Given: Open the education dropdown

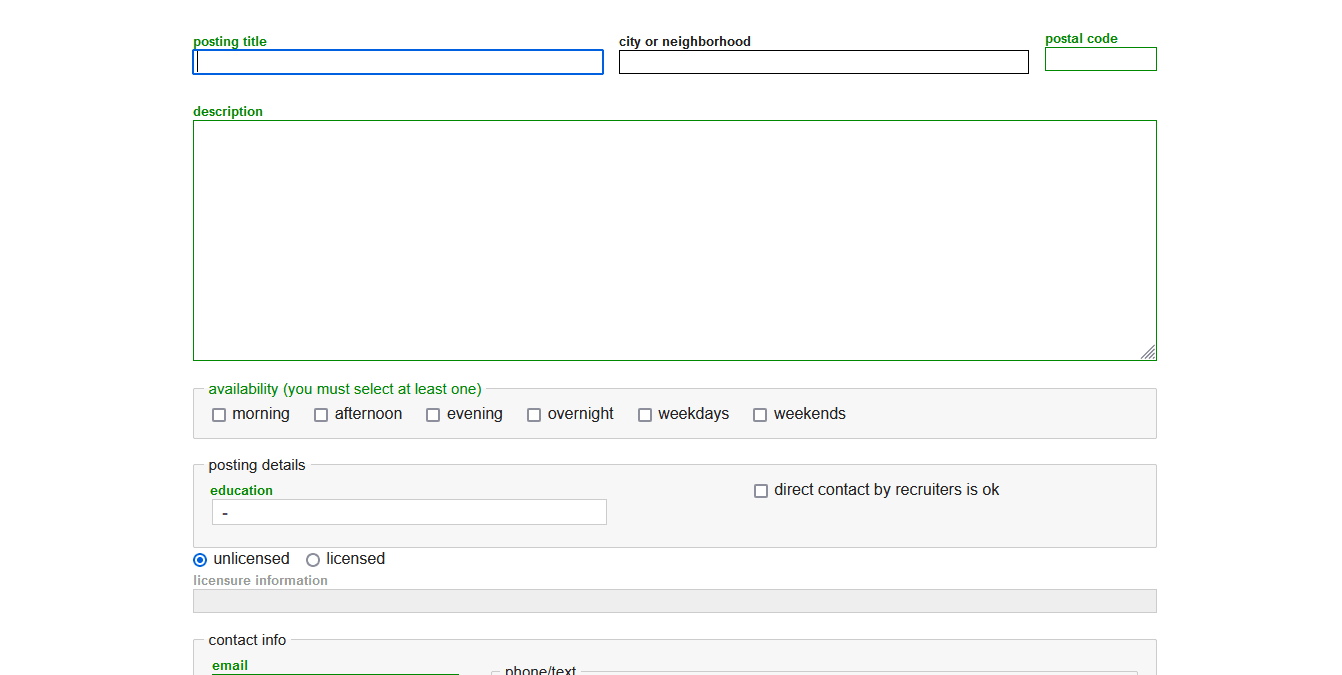Looking at the screenshot, I should tap(409, 512).
